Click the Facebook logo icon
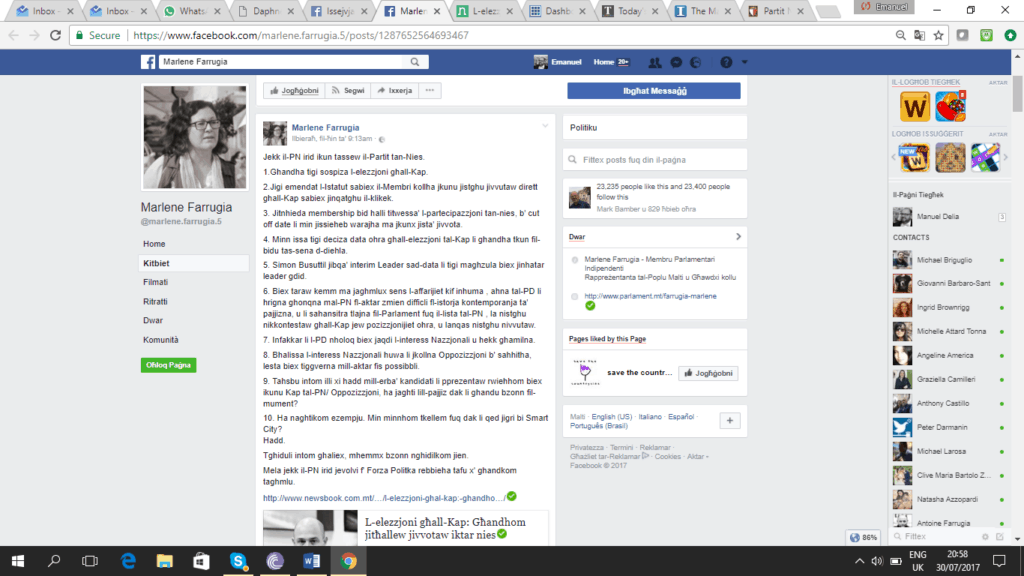The image size is (1024, 576). (147, 62)
